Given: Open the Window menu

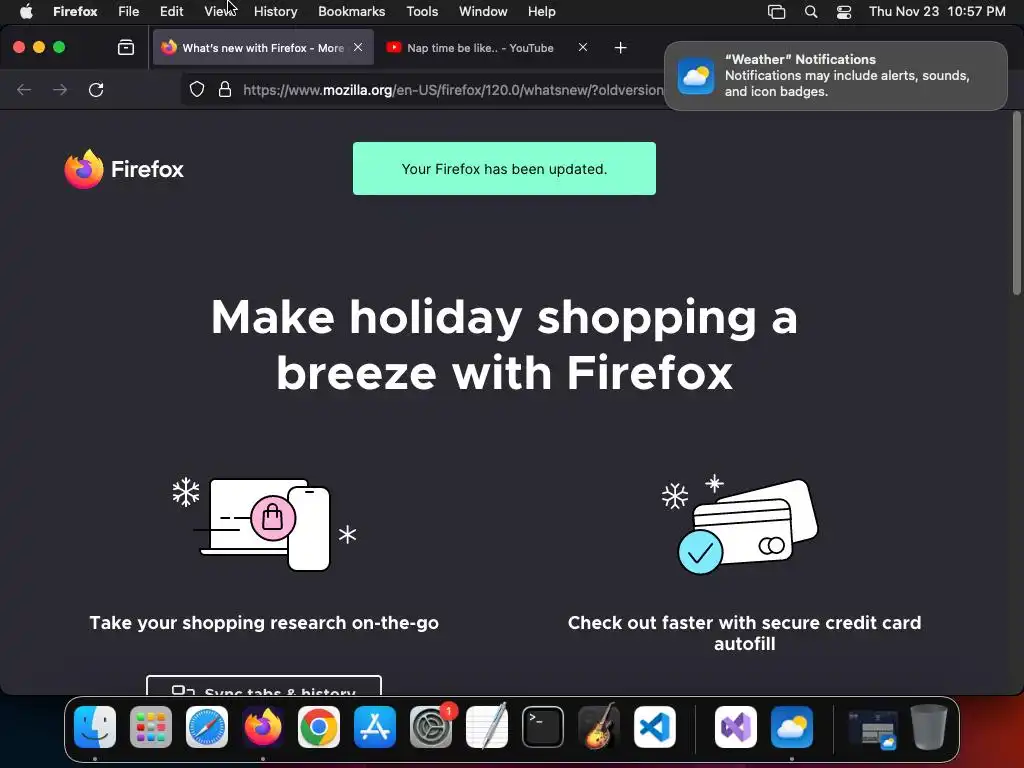Looking at the screenshot, I should pyautogui.click(x=483, y=11).
